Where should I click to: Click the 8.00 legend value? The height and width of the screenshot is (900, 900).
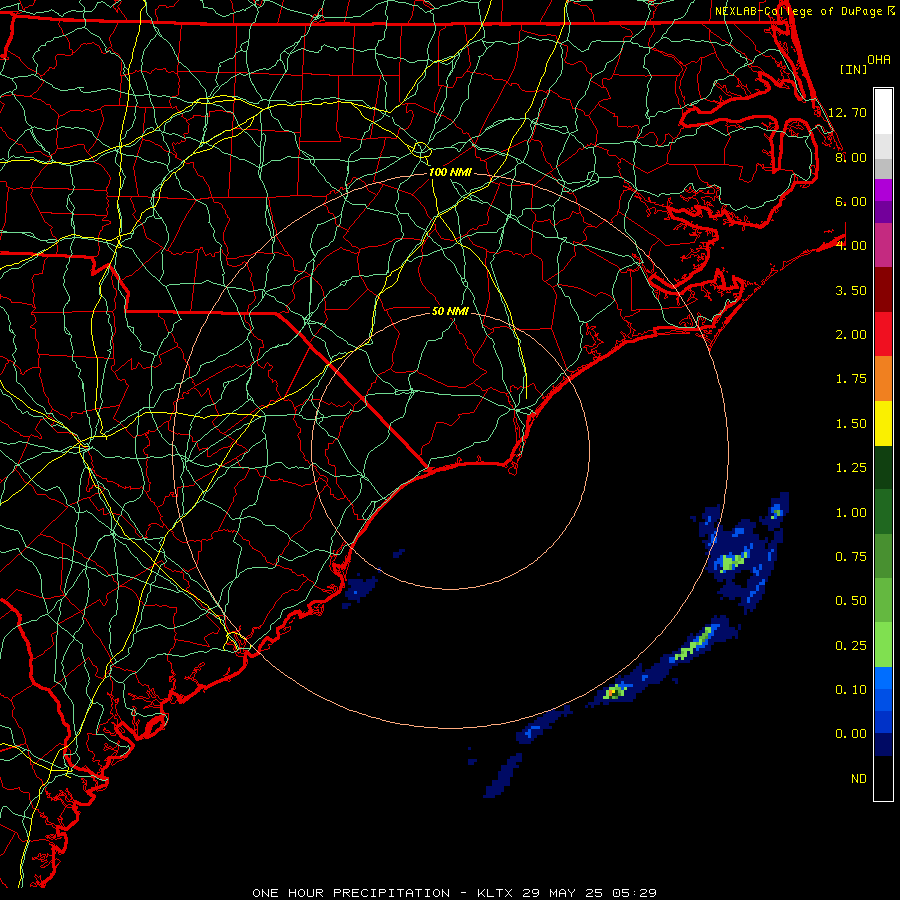click(x=851, y=157)
